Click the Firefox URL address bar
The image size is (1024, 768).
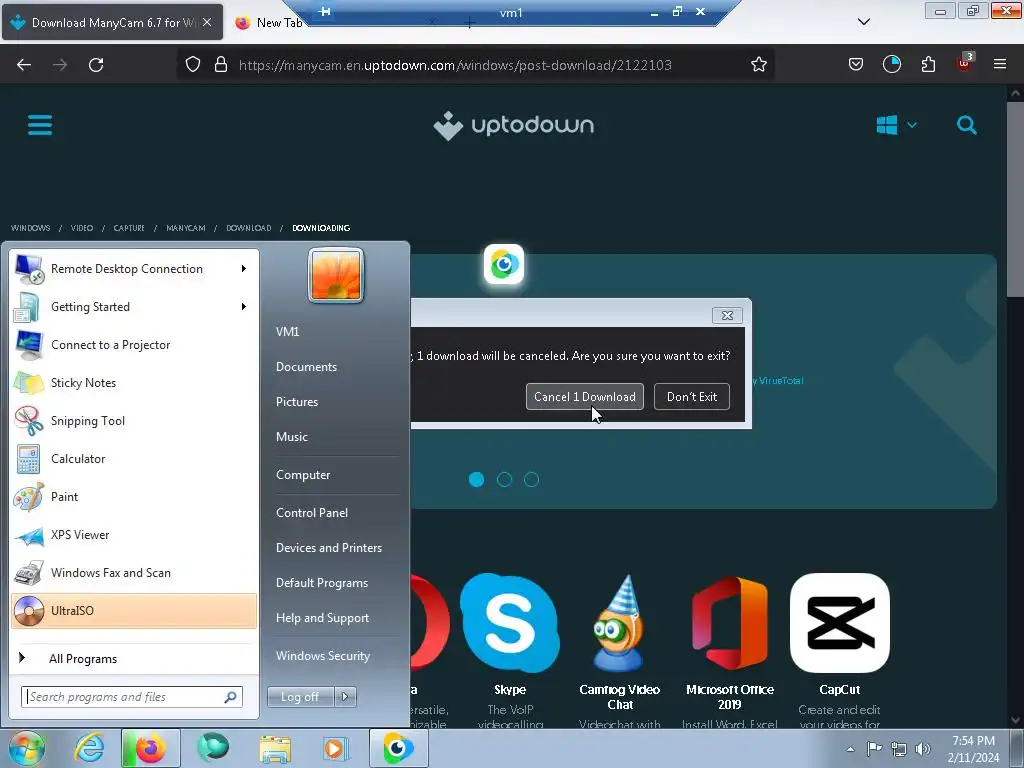475,65
